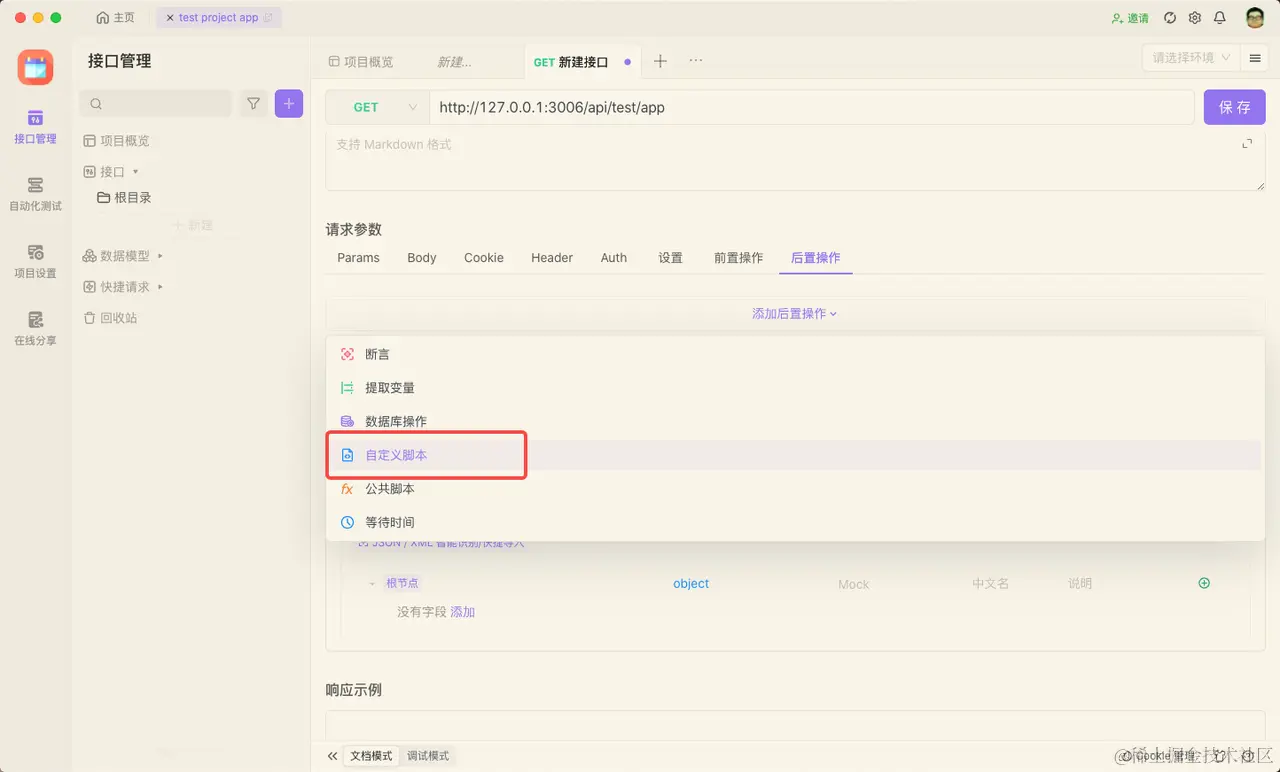
Task: Open the object type selector
Action: tap(691, 584)
